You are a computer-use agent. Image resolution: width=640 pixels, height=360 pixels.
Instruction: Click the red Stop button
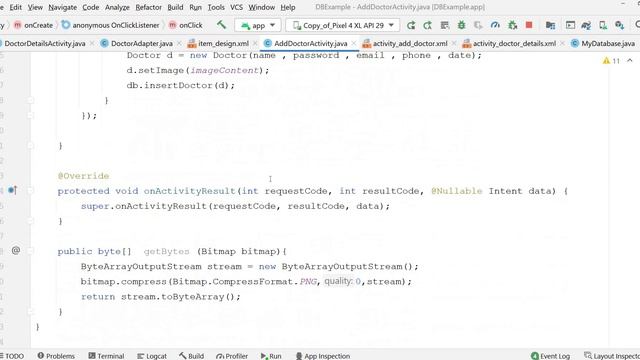(x=529, y=25)
